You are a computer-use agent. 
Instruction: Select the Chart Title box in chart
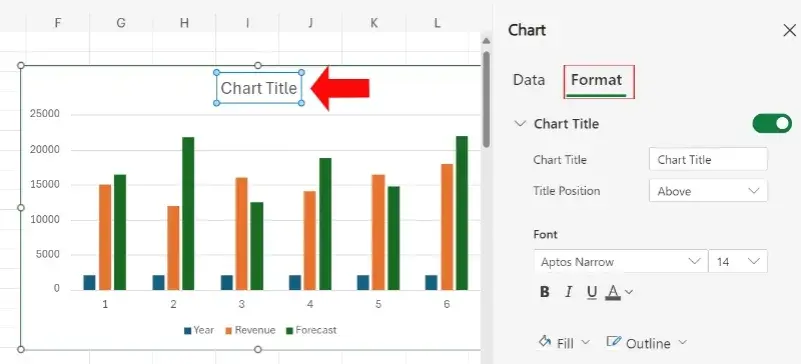point(258,88)
